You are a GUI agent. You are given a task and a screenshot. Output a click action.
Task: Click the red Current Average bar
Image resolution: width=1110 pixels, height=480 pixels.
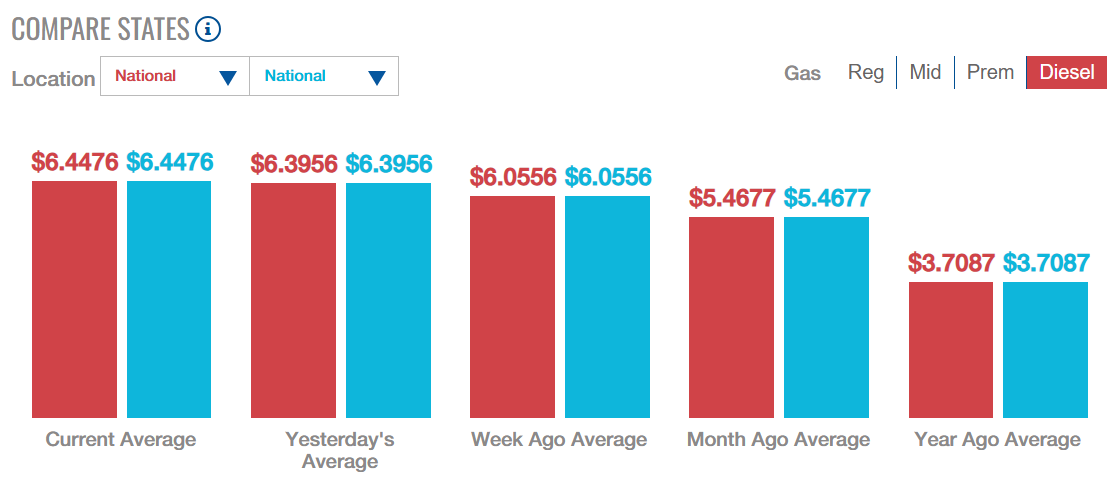click(x=74, y=299)
